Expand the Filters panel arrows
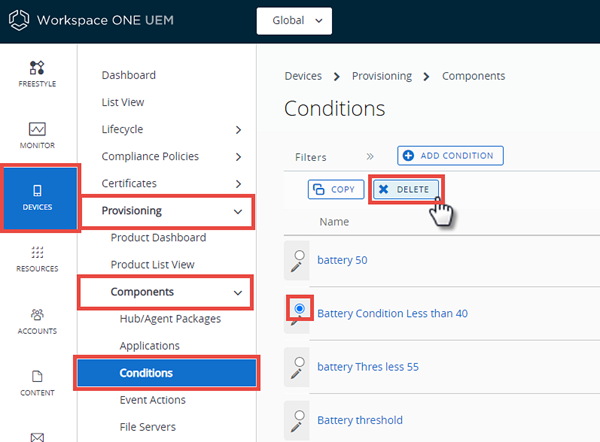 (x=370, y=157)
